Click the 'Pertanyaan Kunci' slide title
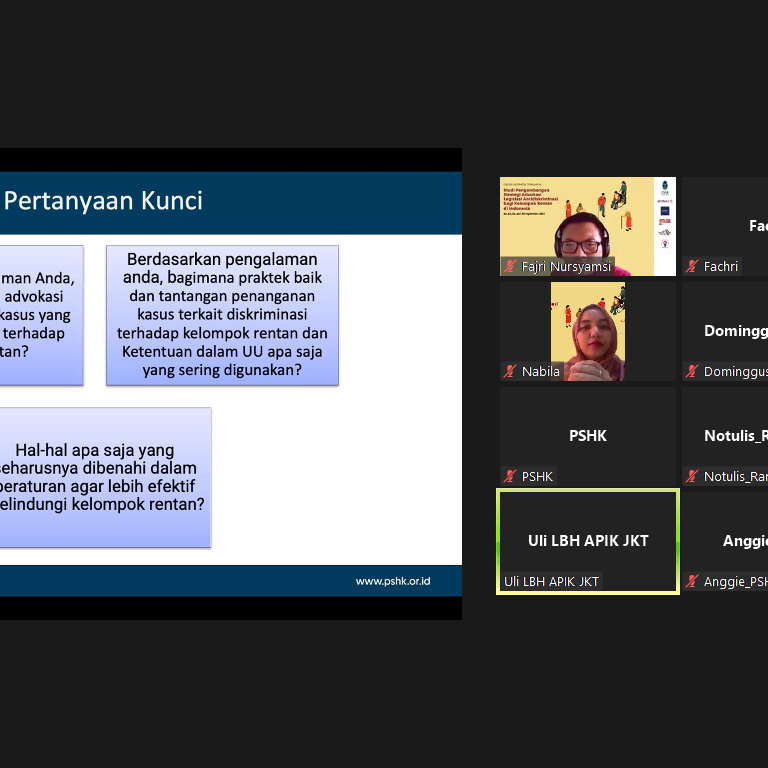The image size is (768, 768). [x=104, y=201]
